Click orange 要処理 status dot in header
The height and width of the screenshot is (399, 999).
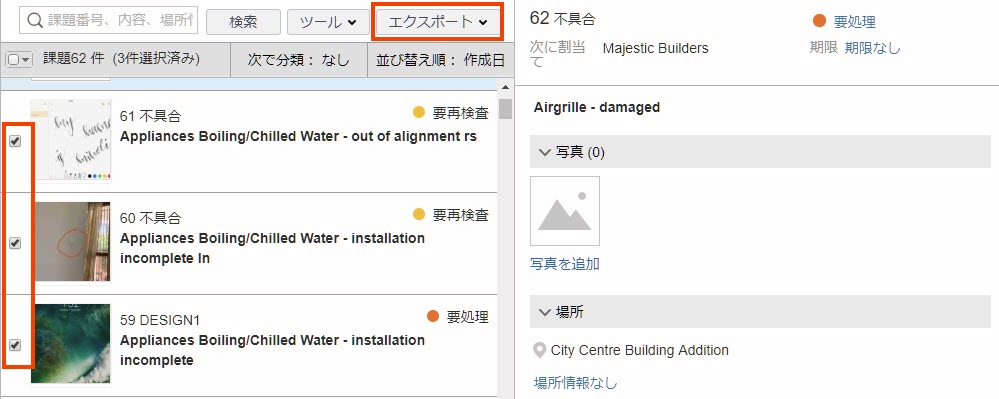pyautogui.click(x=819, y=22)
